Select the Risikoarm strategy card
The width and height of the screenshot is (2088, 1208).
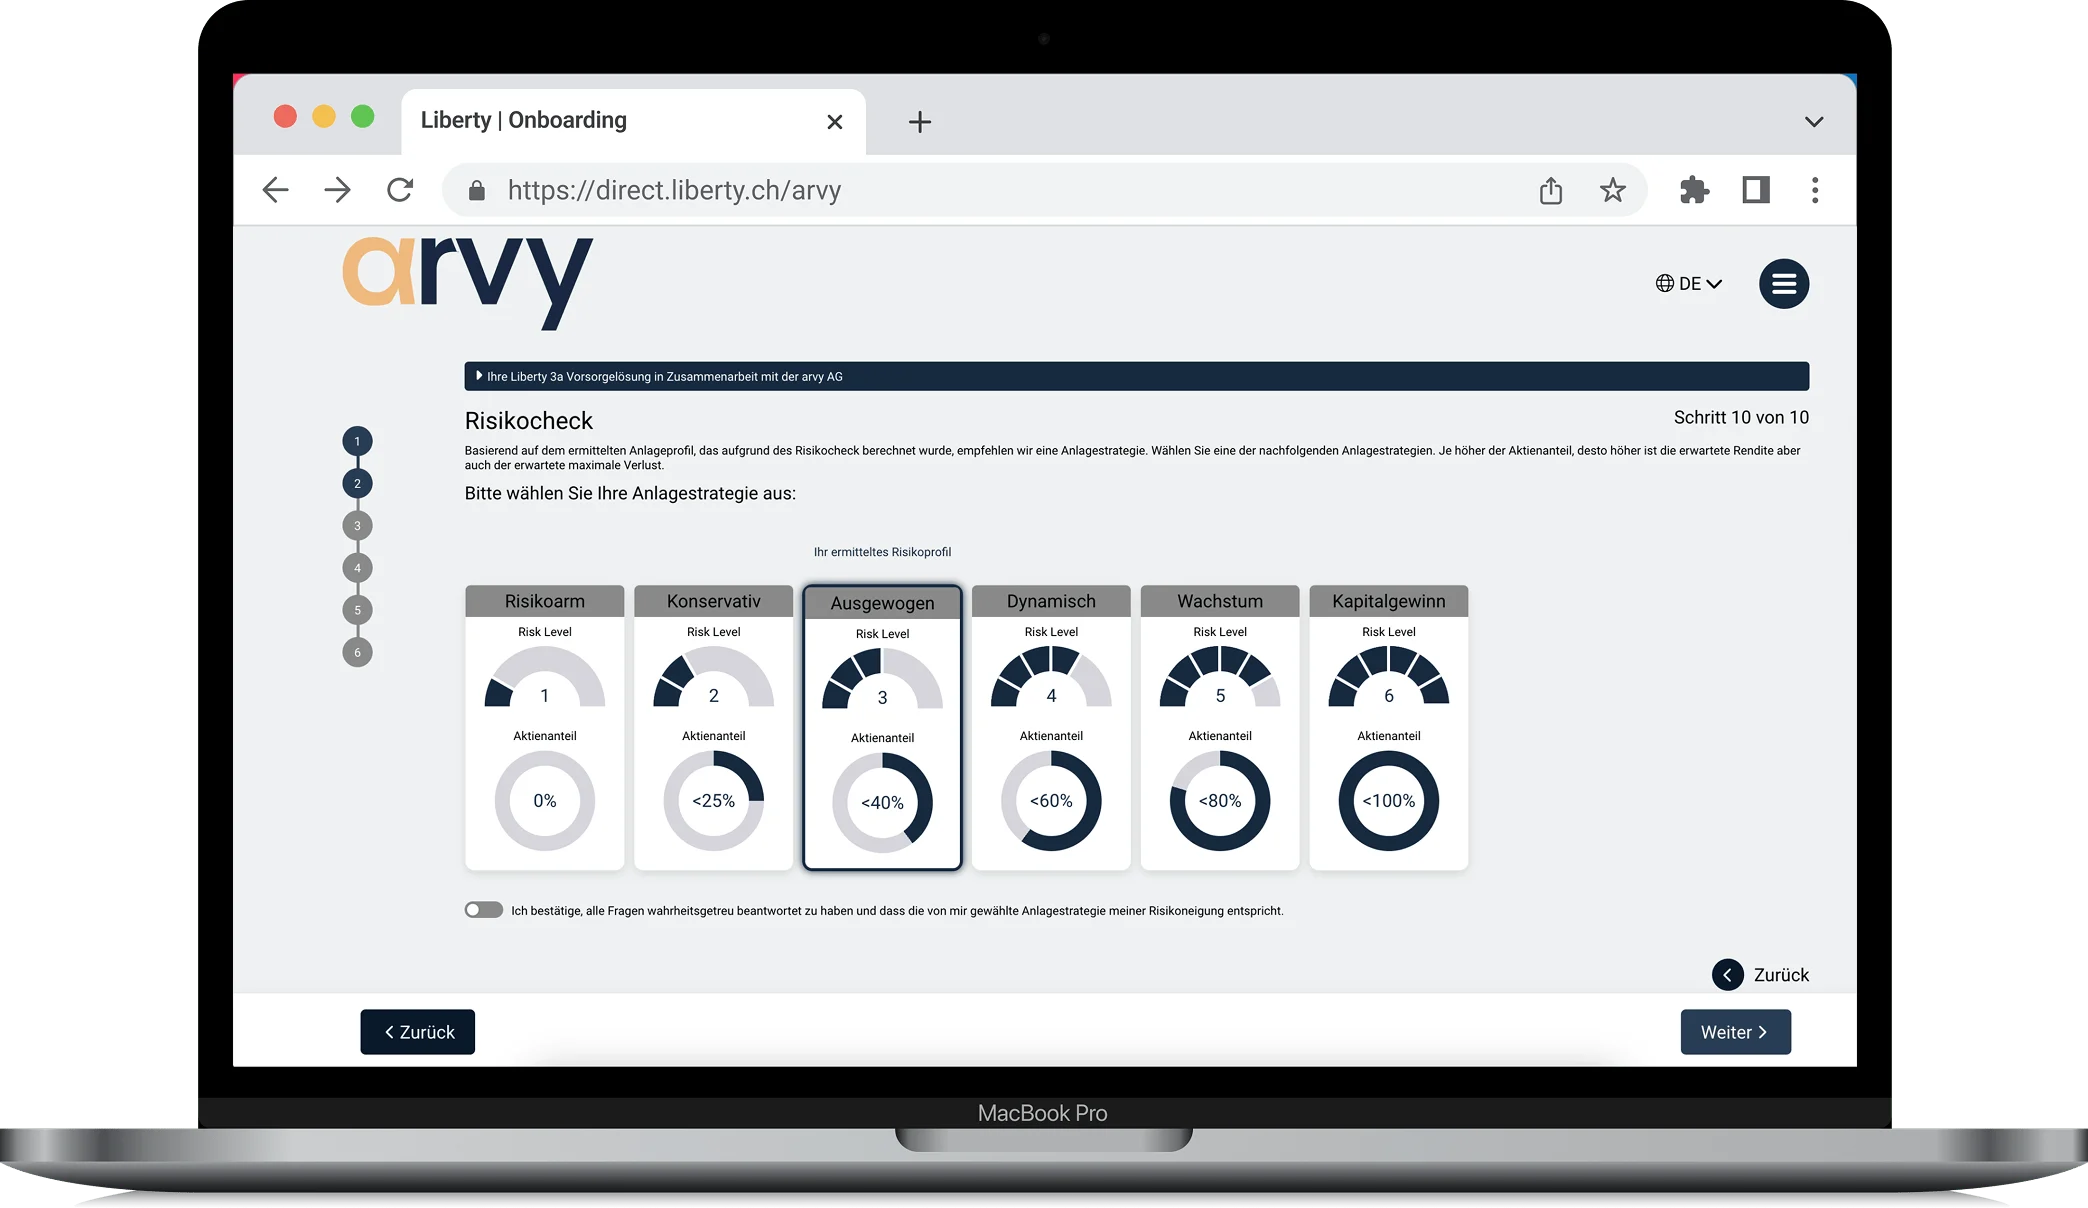point(544,727)
